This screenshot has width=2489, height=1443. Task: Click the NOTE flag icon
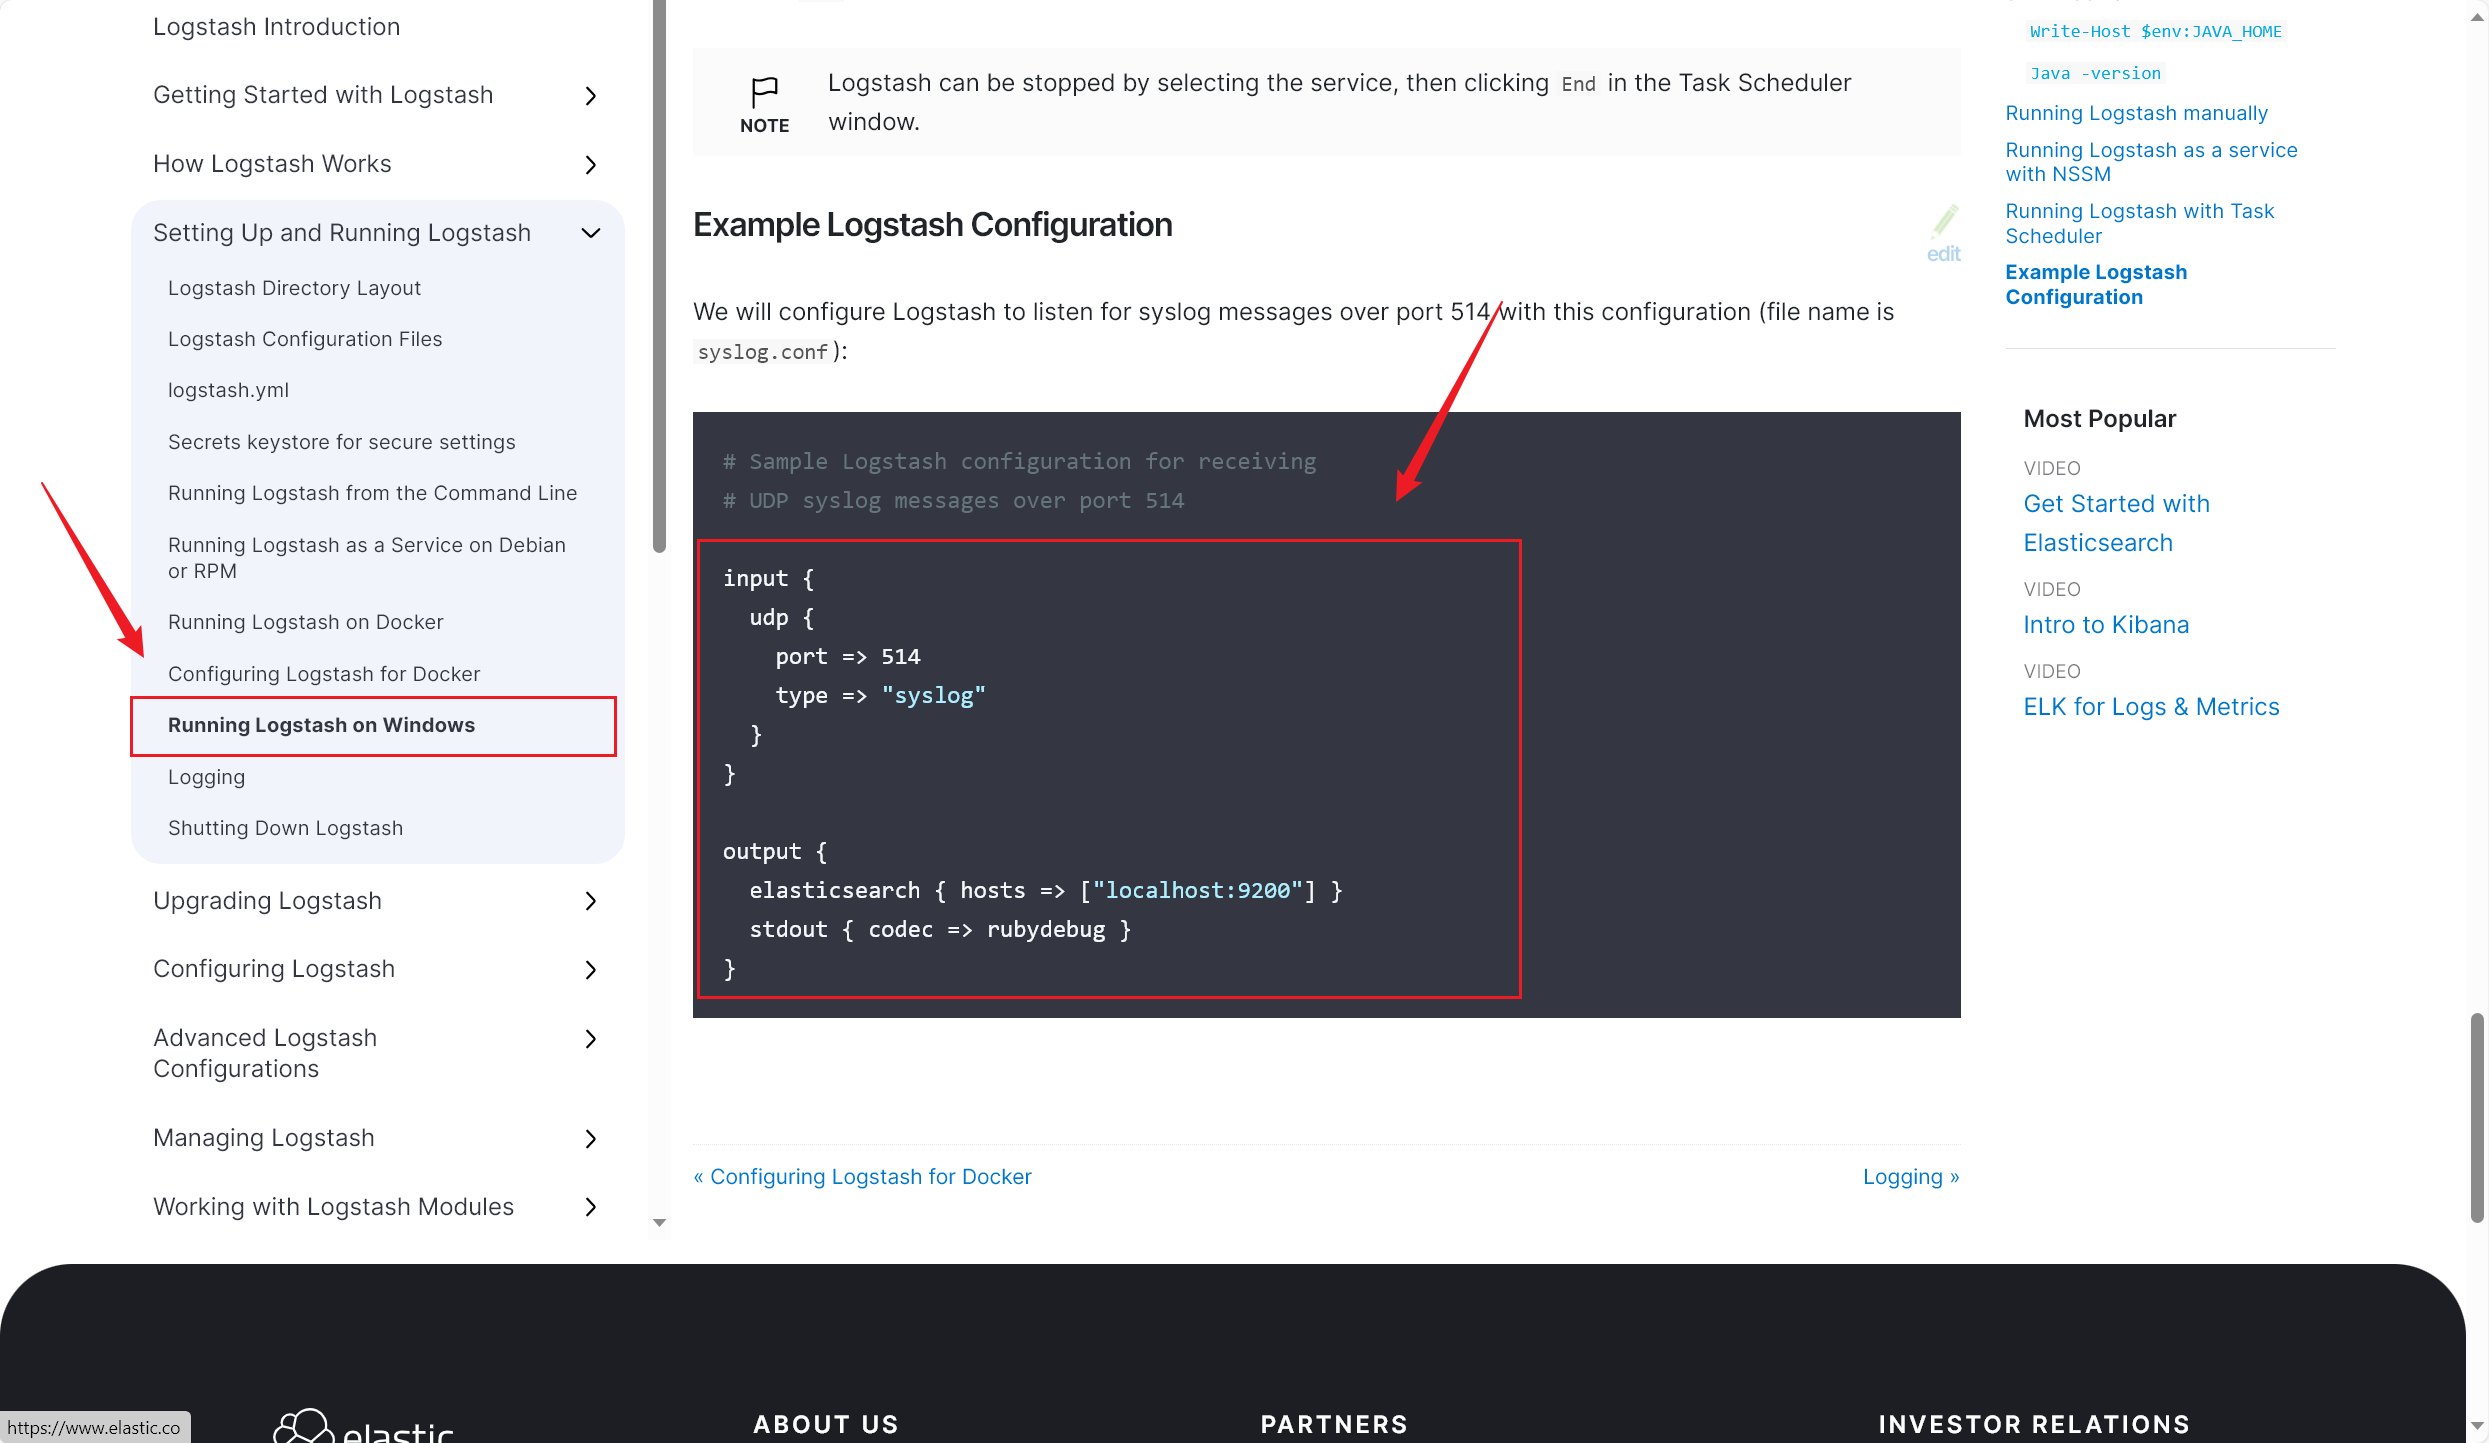coord(764,92)
